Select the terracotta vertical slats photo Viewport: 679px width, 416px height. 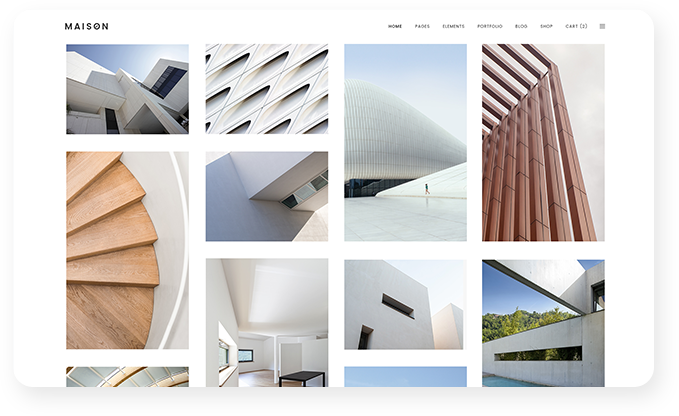pyautogui.click(x=543, y=142)
